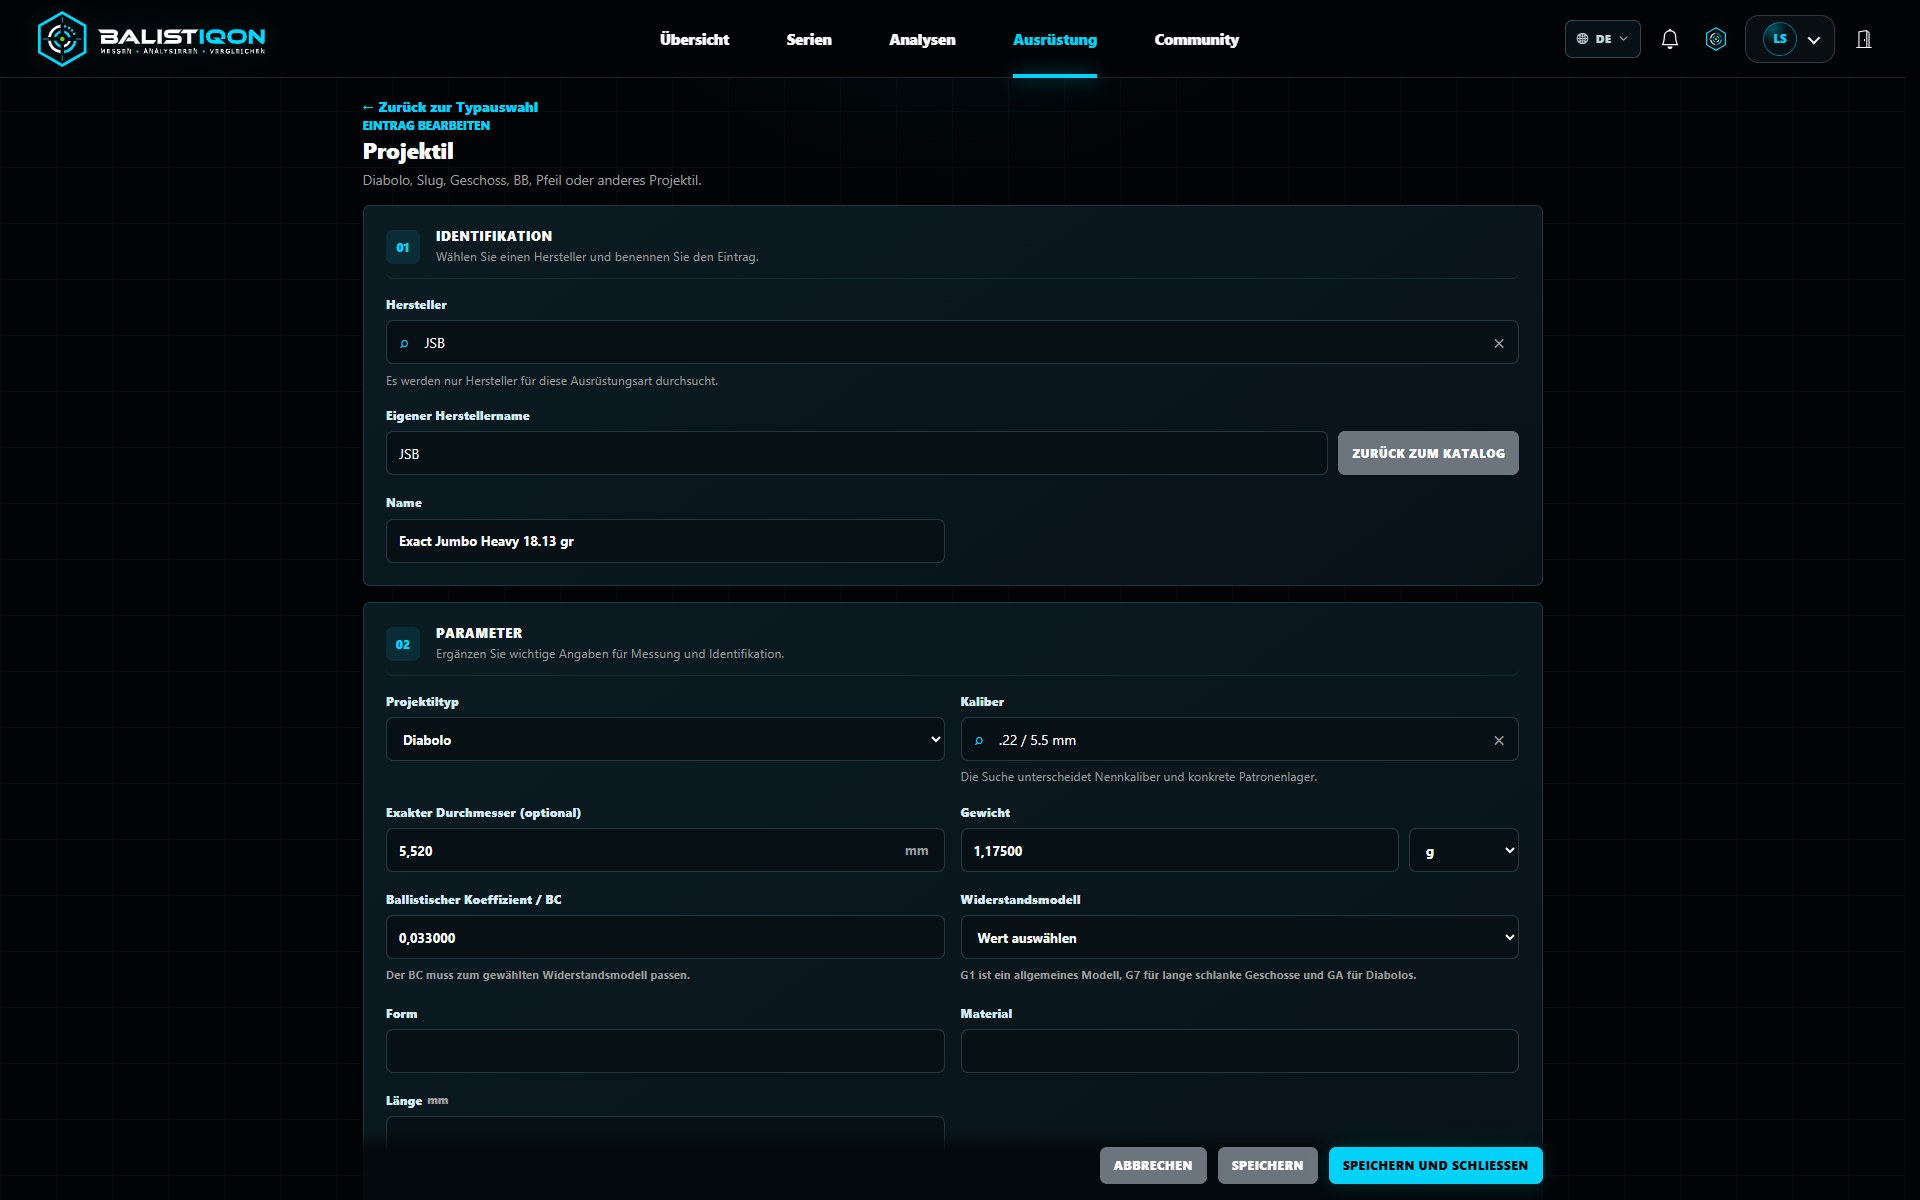
Task: Click the 'Der BC muss zum gewählten' hint
Action: click(538, 975)
